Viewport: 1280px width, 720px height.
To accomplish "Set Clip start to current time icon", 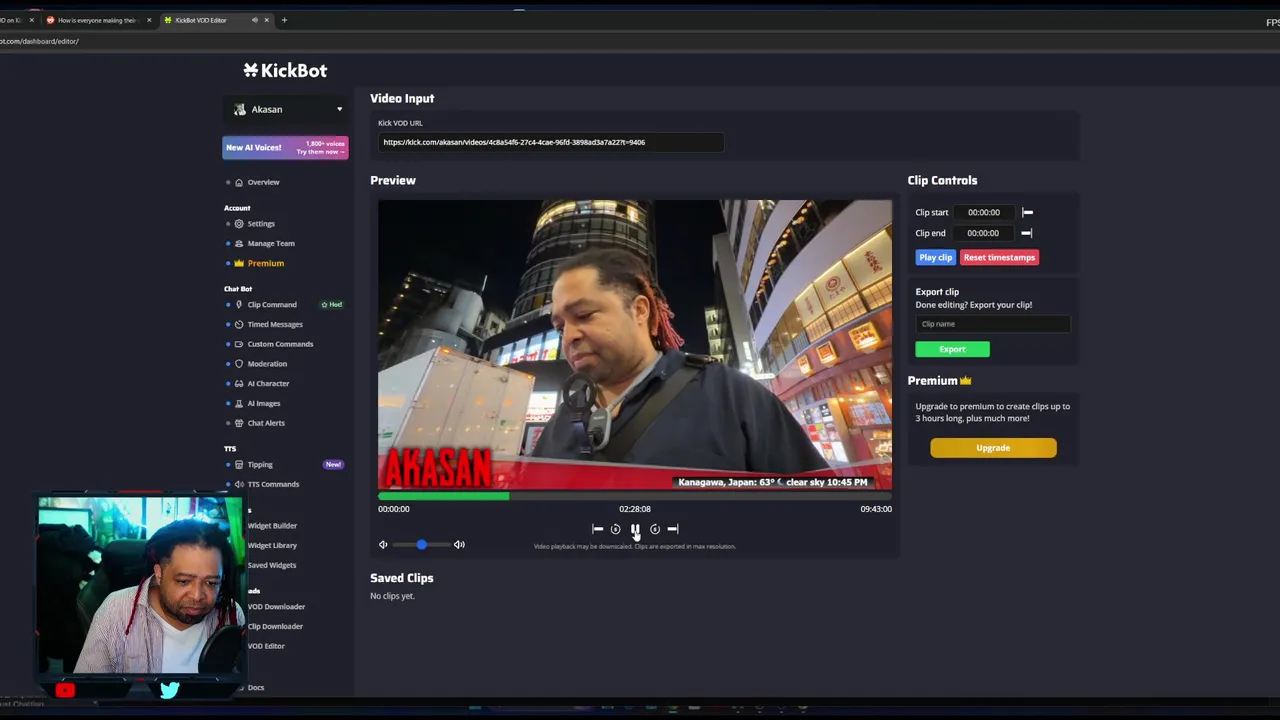I will pyautogui.click(x=1027, y=212).
